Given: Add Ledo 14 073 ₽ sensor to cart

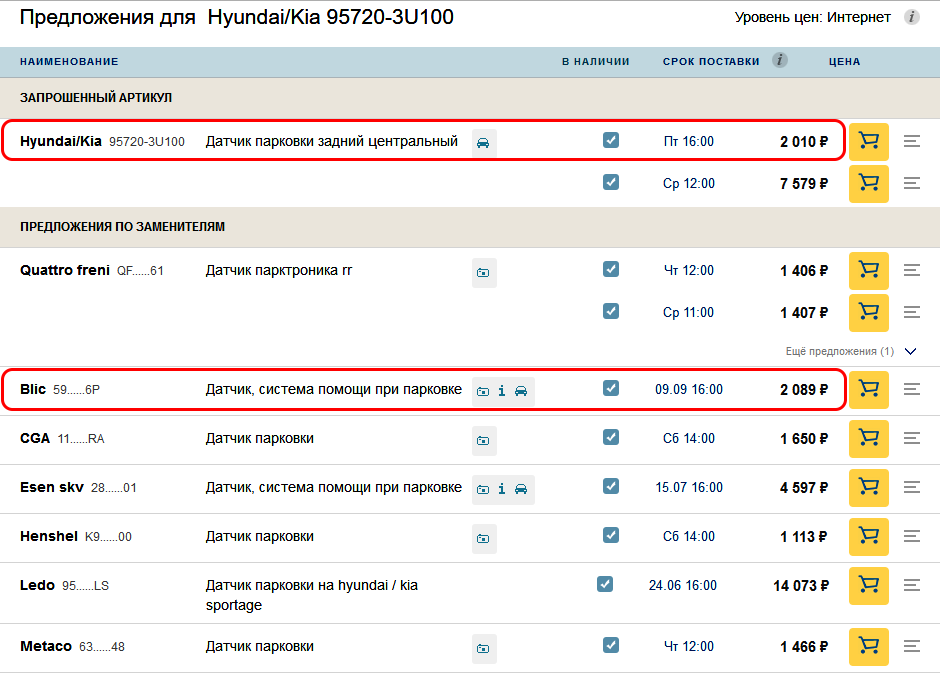Looking at the screenshot, I should point(869,586).
